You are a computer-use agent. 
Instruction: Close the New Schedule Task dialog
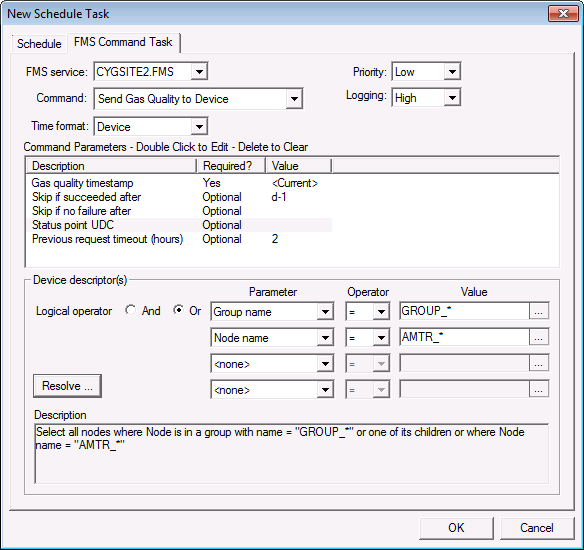564,14
